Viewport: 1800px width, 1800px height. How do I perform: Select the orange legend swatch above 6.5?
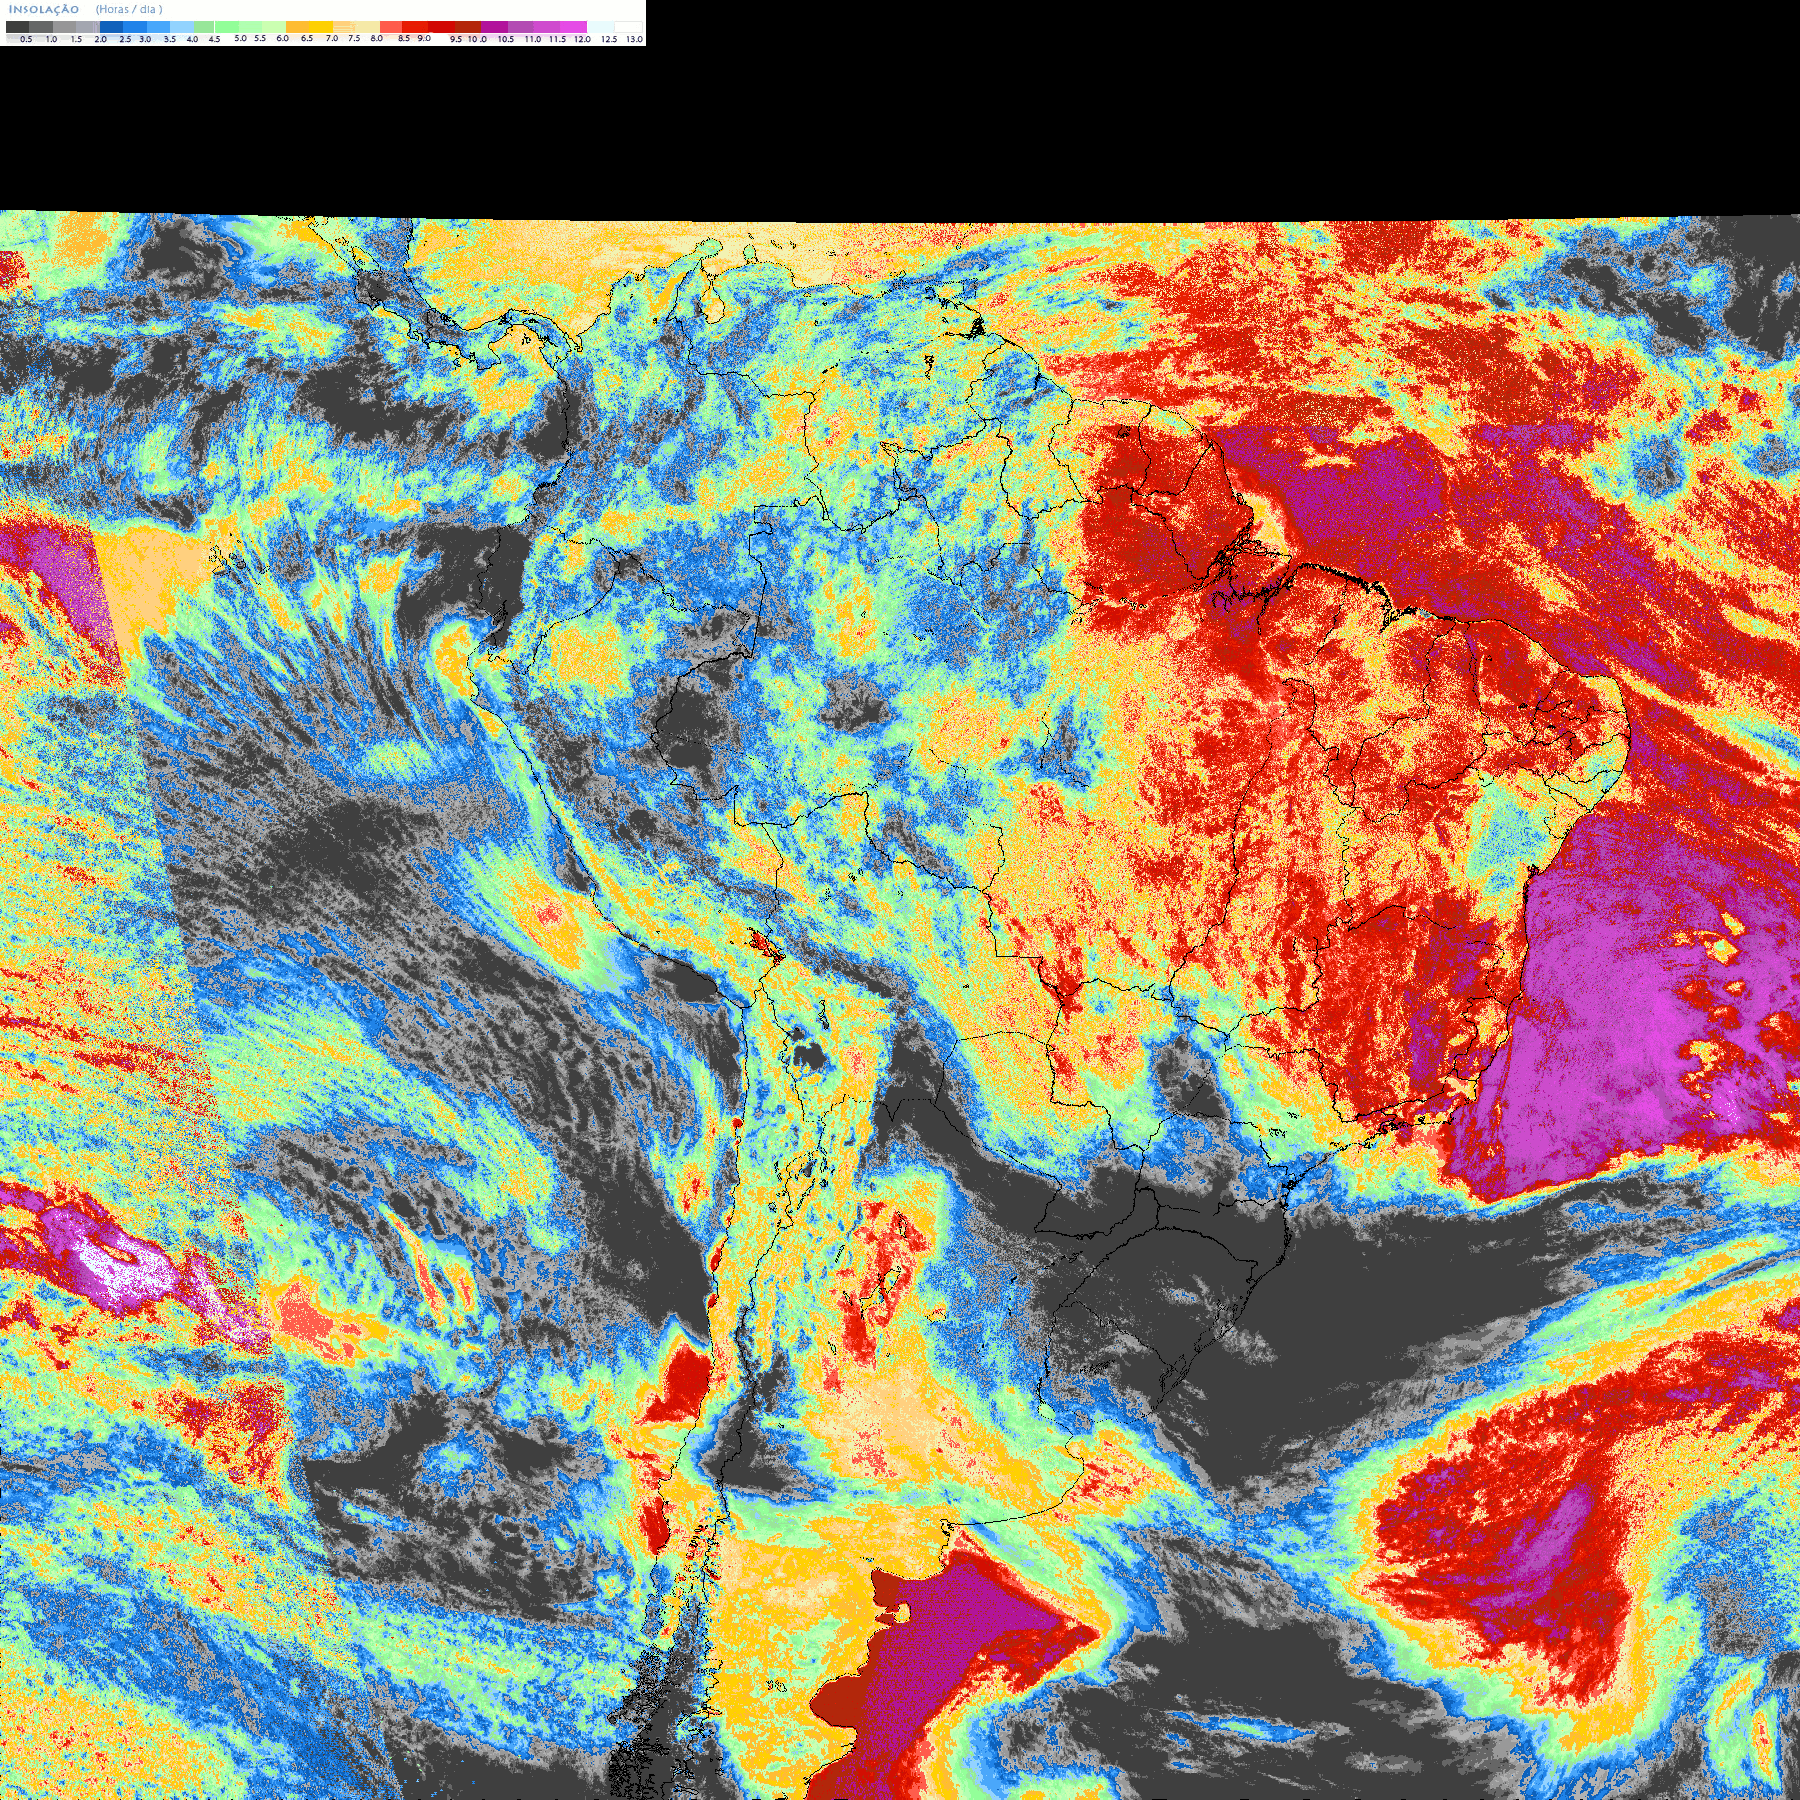(x=297, y=27)
